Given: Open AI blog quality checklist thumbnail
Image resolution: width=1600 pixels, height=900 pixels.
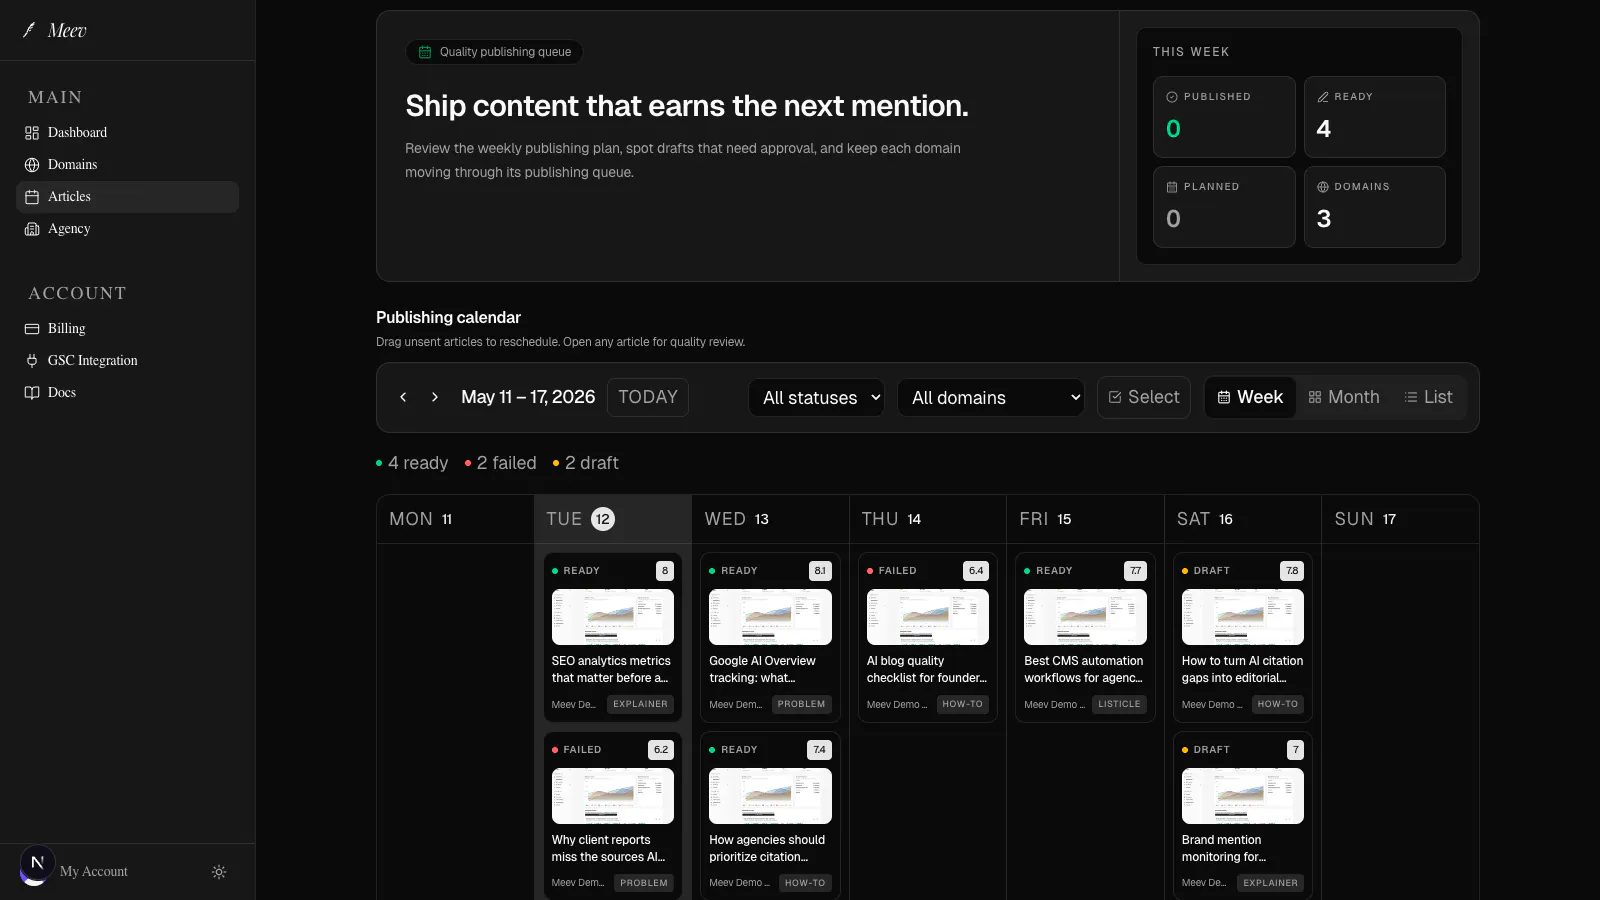Looking at the screenshot, I should click(x=928, y=617).
